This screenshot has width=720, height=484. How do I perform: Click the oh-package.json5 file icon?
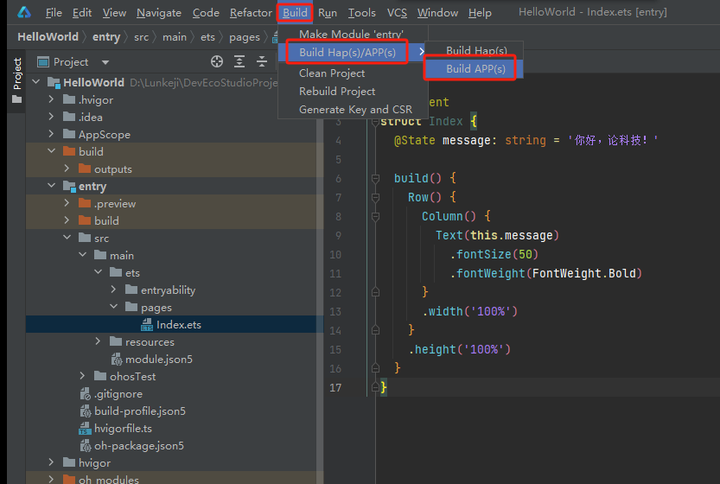pyautogui.click(x=85, y=445)
